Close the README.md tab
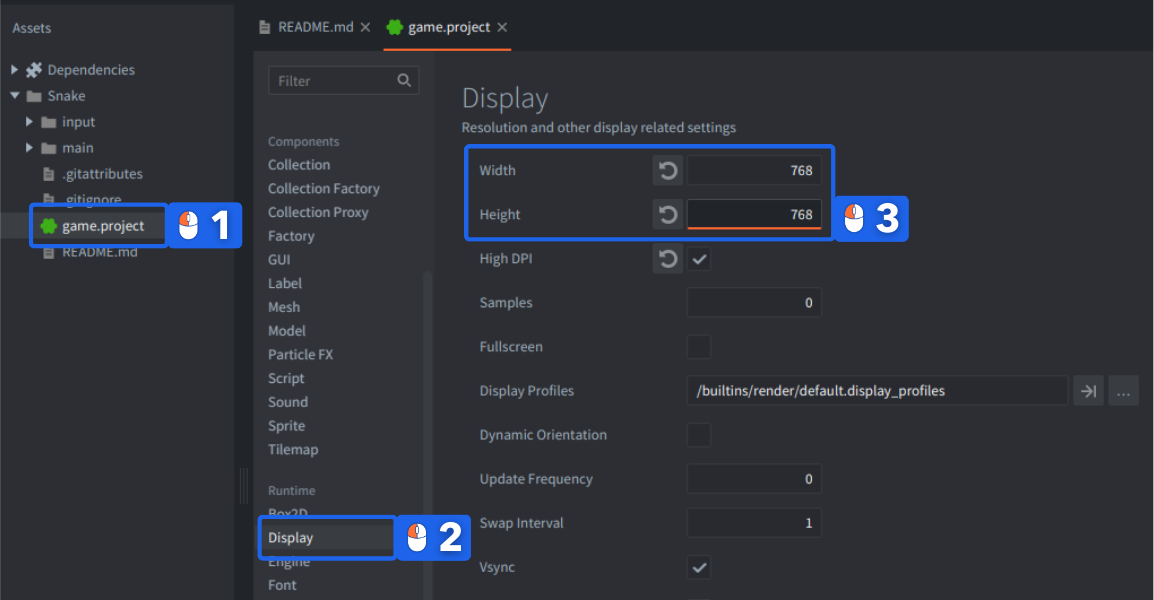The image size is (1154, 600). (x=365, y=27)
